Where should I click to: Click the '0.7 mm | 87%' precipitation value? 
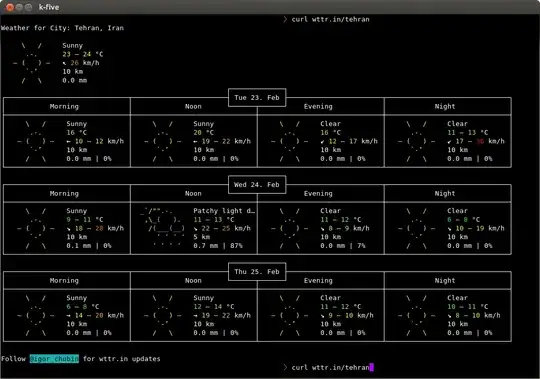pyautogui.click(x=218, y=246)
